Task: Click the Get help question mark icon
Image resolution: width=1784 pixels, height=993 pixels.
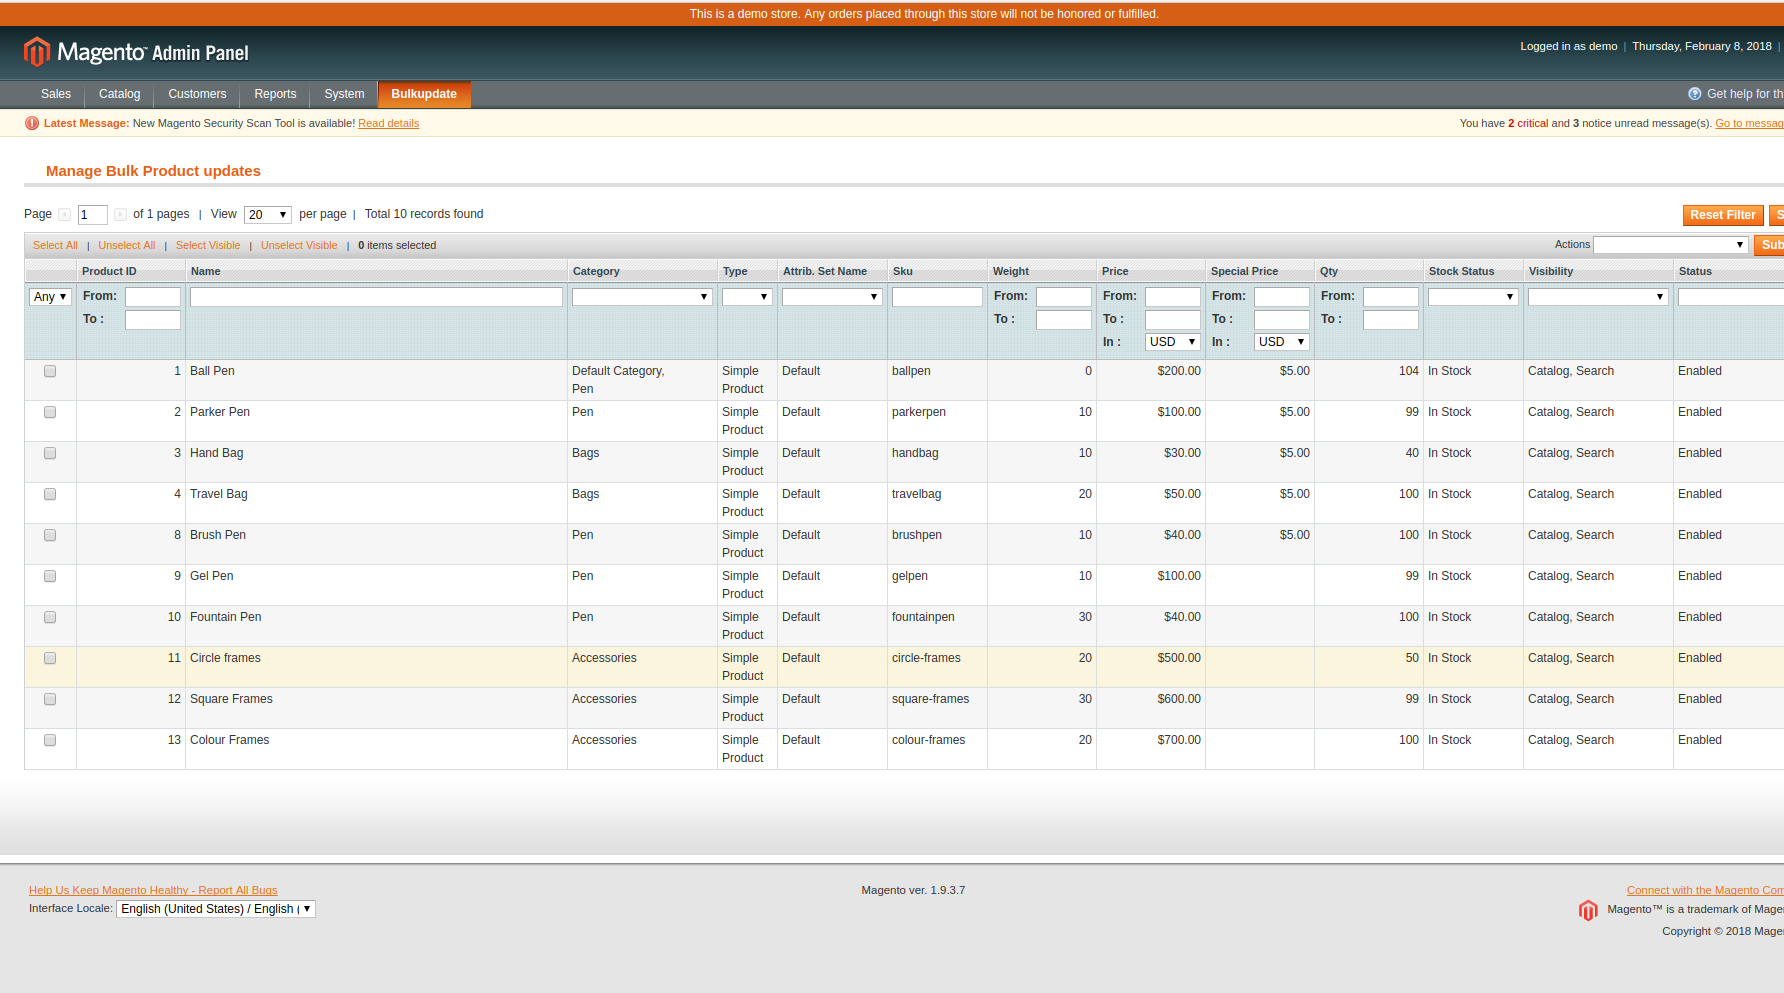Action: click(1694, 94)
